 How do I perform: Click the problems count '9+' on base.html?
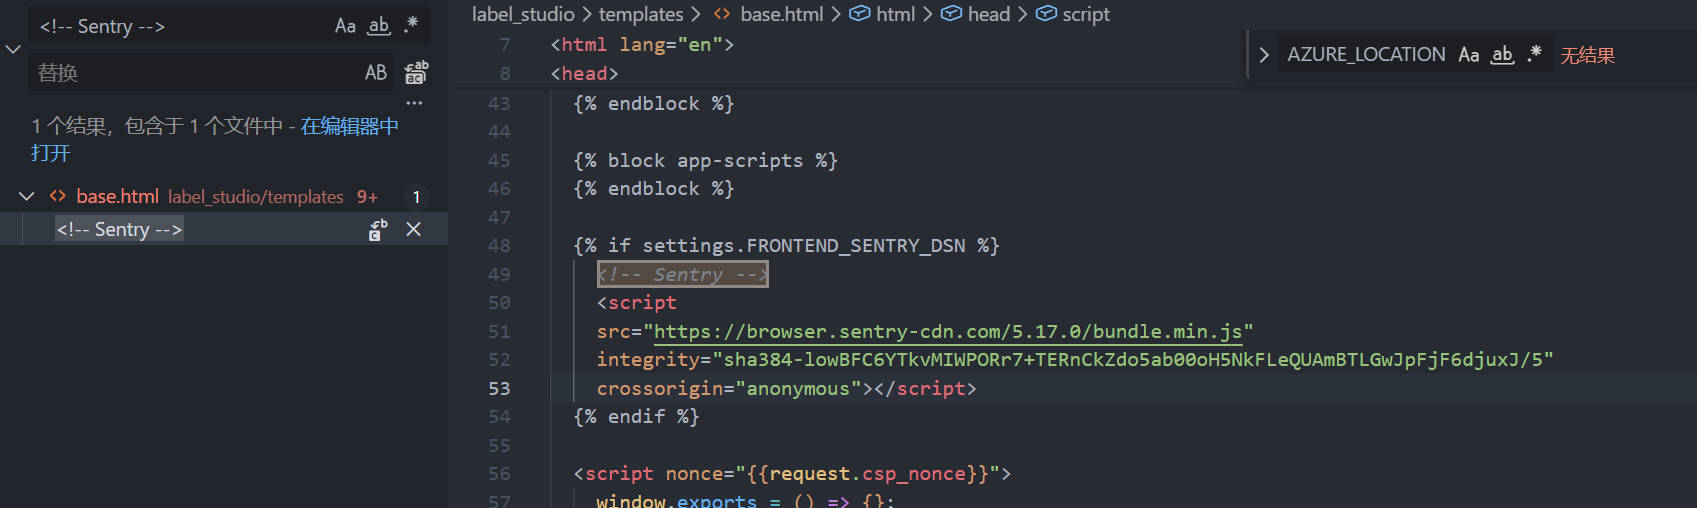coord(367,197)
